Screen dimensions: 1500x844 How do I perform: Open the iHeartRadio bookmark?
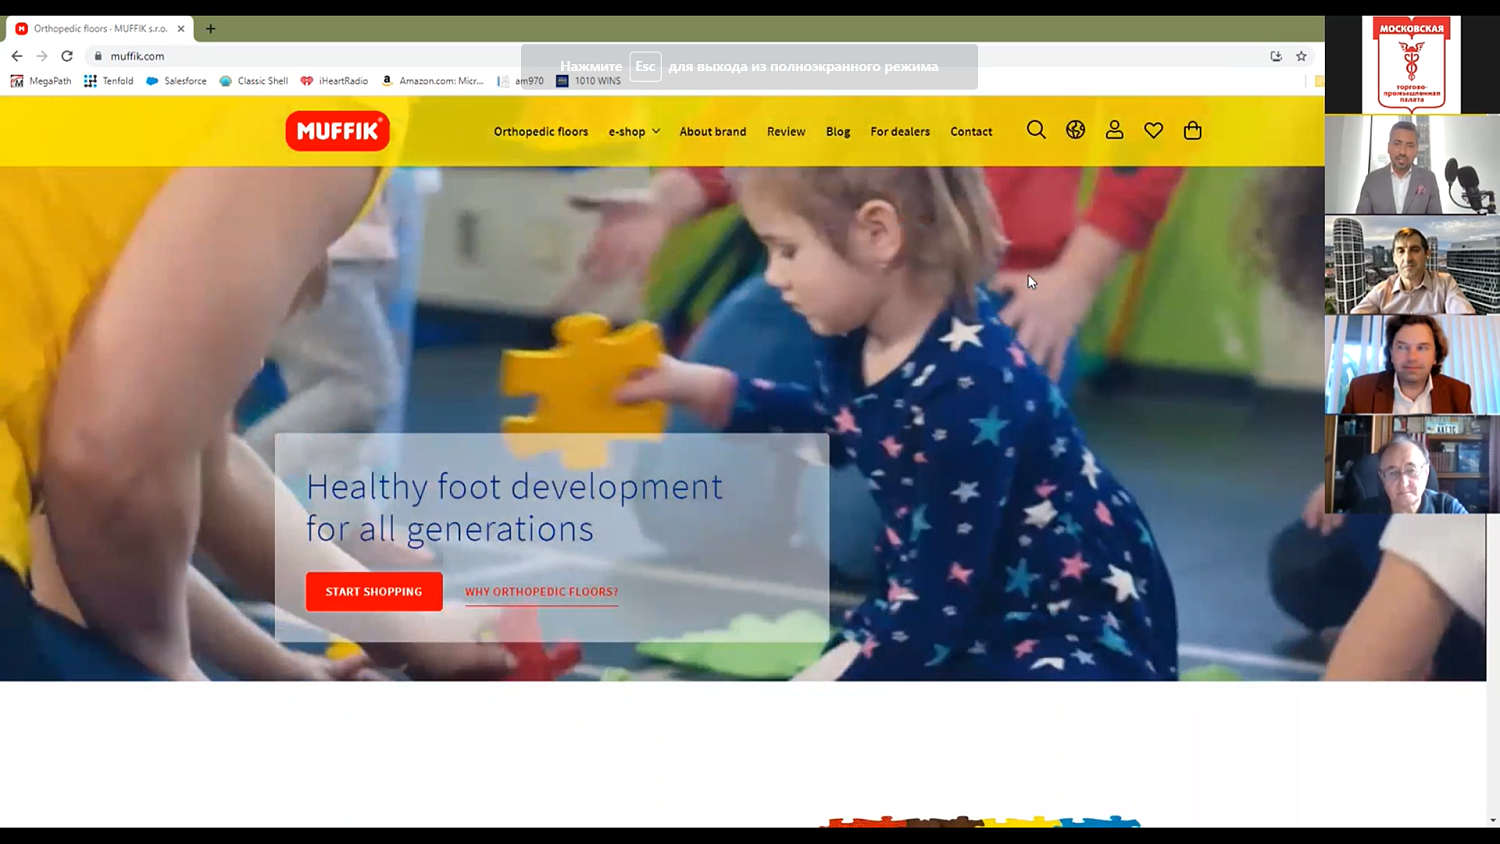pyautogui.click(x=334, y=81)
